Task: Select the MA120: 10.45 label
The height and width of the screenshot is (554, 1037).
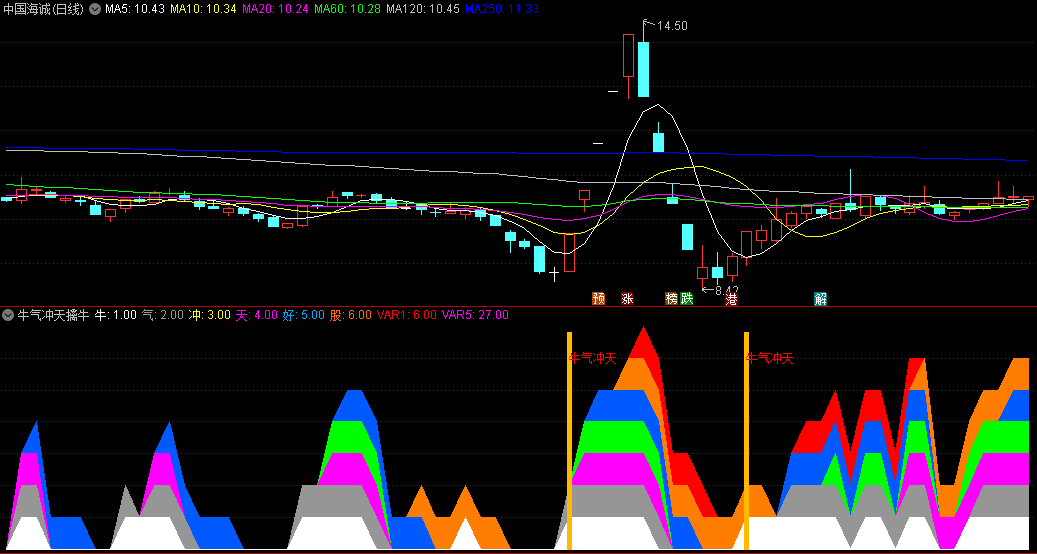Action: [x=423, y=9]
